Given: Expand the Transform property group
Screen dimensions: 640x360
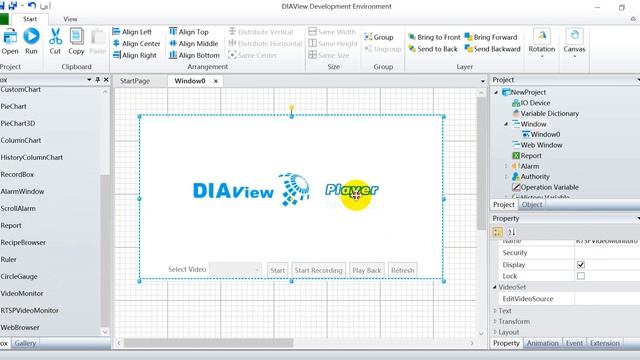Looking at the screenshot, I should click(495, 322).
